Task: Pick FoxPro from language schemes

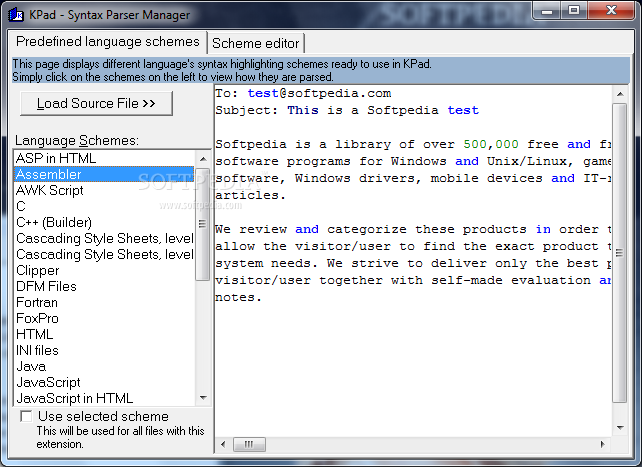Action: pyautogui.click(x=104, y=318)
